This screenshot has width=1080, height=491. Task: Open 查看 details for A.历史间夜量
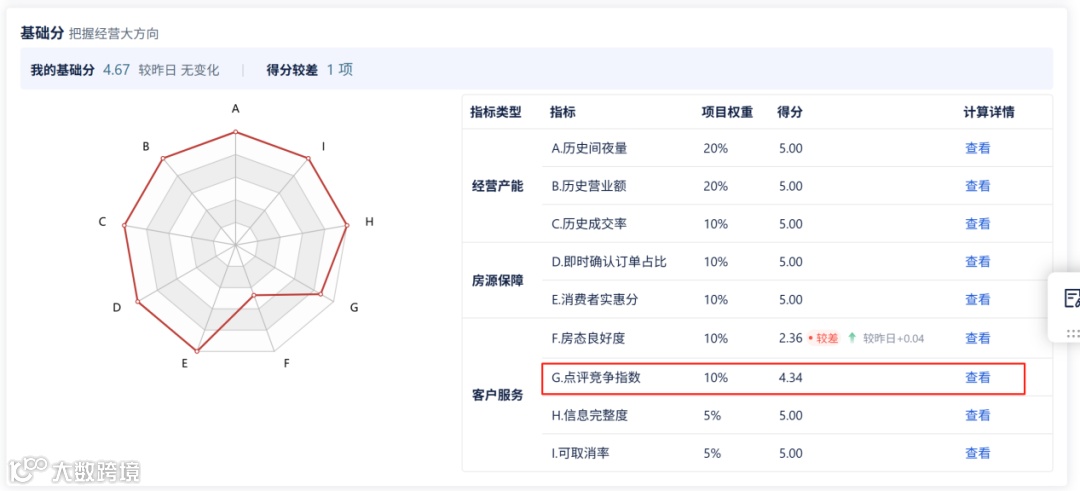coord(977,148)
